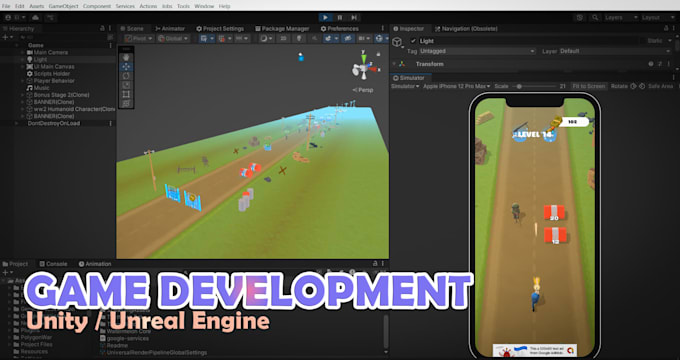The height and width of the screenshot is (360, 680).
Task: Select the Hand view tool
Action: tap(126, 57)
